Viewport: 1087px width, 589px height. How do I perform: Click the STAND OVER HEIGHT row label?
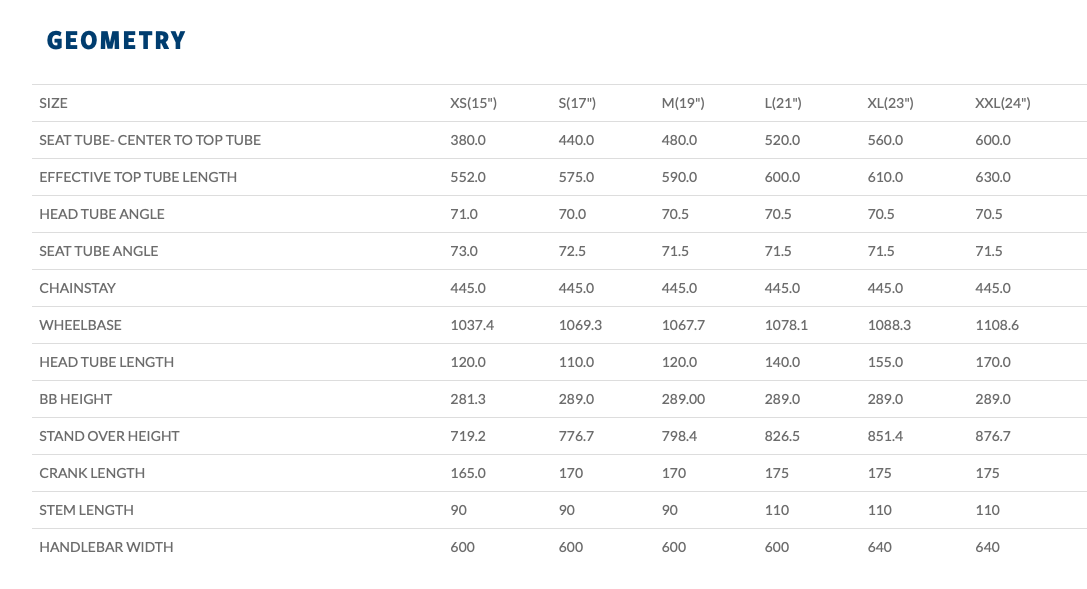click(110, 436)
